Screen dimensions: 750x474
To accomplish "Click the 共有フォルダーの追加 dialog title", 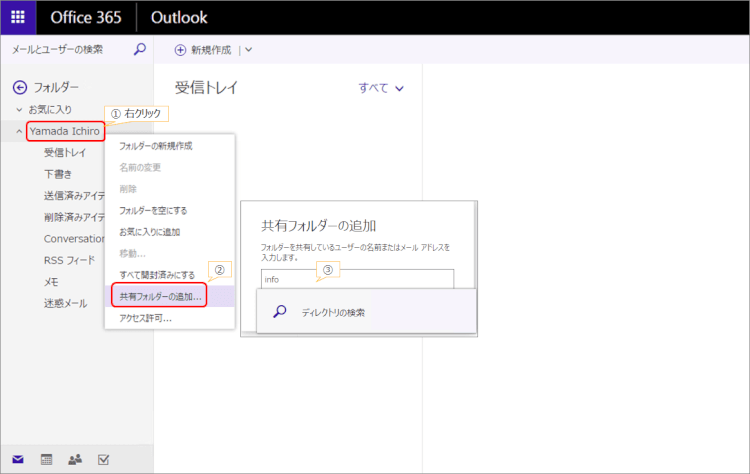I will (319, 226).
